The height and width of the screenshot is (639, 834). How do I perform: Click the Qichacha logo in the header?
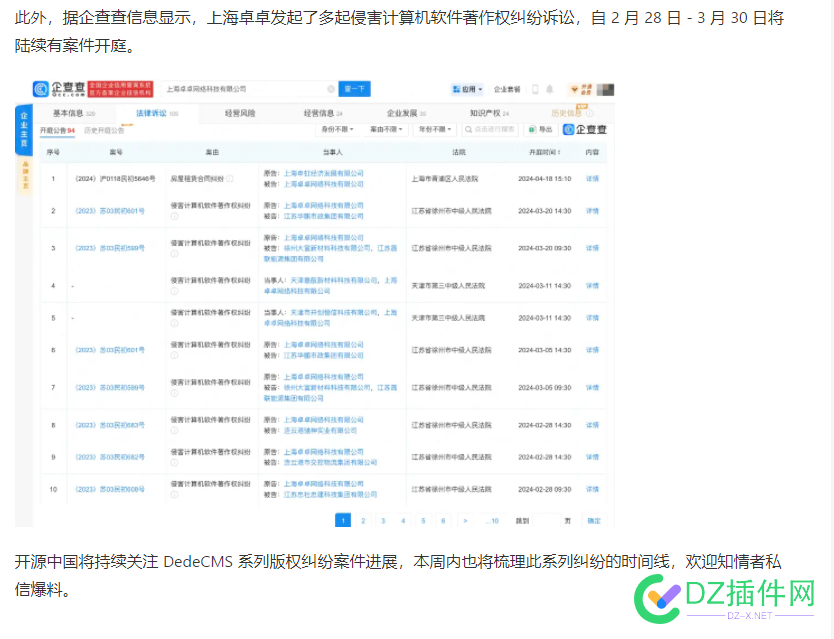59,89
